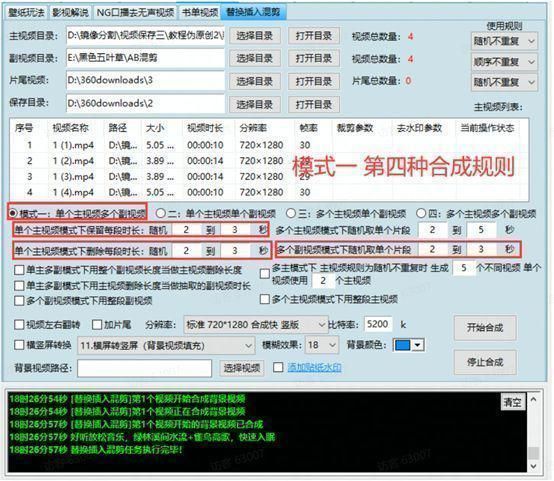Screen dimensions: 554x481
Task: Start synthesis with 开始合成 button
Action: pyautogui.click(x=485, y=328)
